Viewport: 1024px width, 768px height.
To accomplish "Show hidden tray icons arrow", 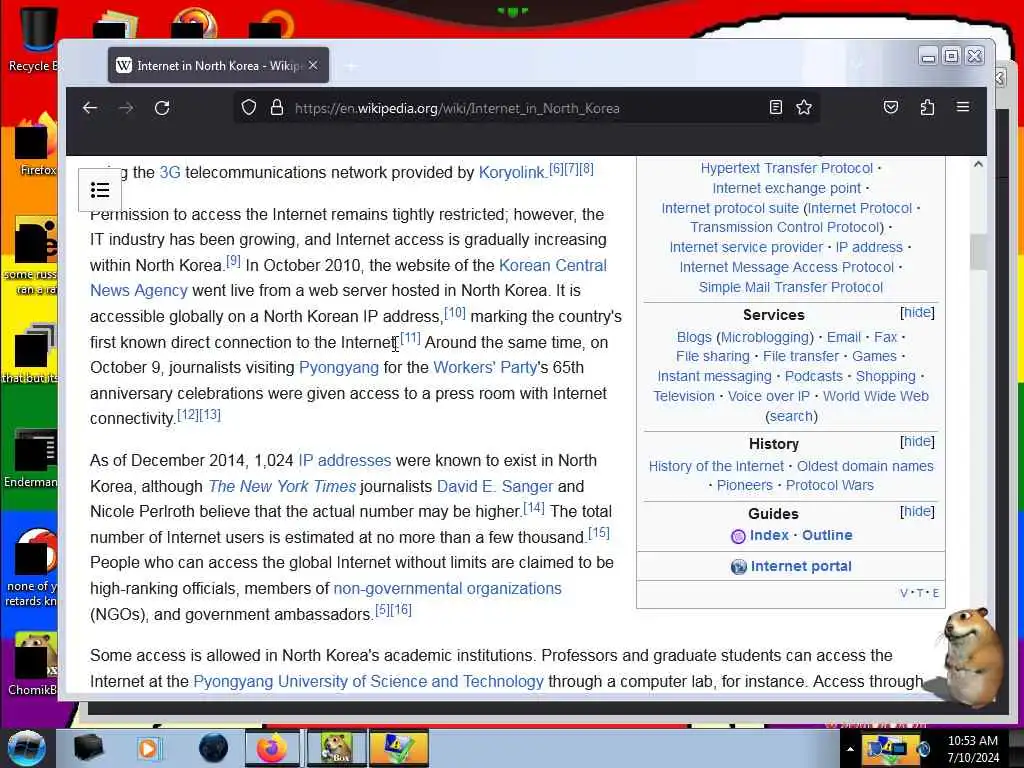I will click(850, 749).
